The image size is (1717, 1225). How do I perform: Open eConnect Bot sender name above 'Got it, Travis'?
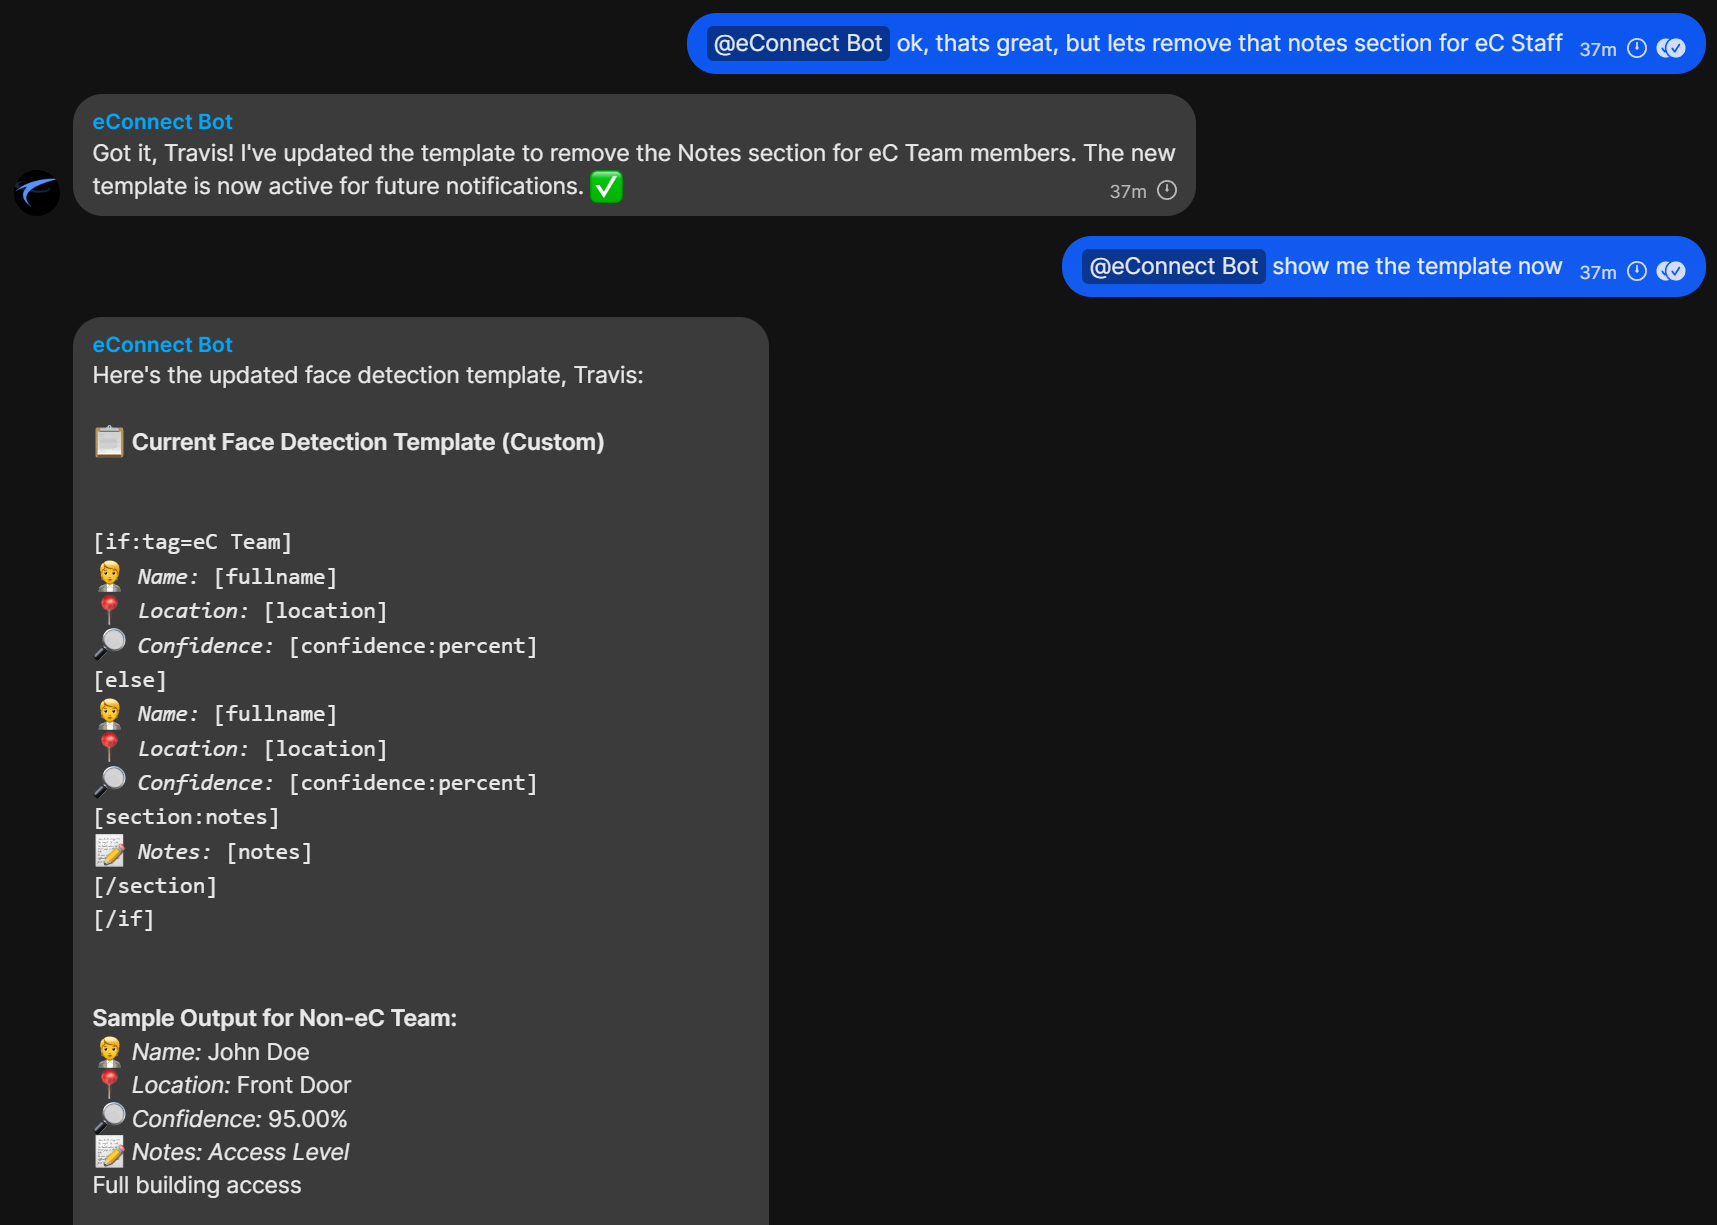[162, 122]
